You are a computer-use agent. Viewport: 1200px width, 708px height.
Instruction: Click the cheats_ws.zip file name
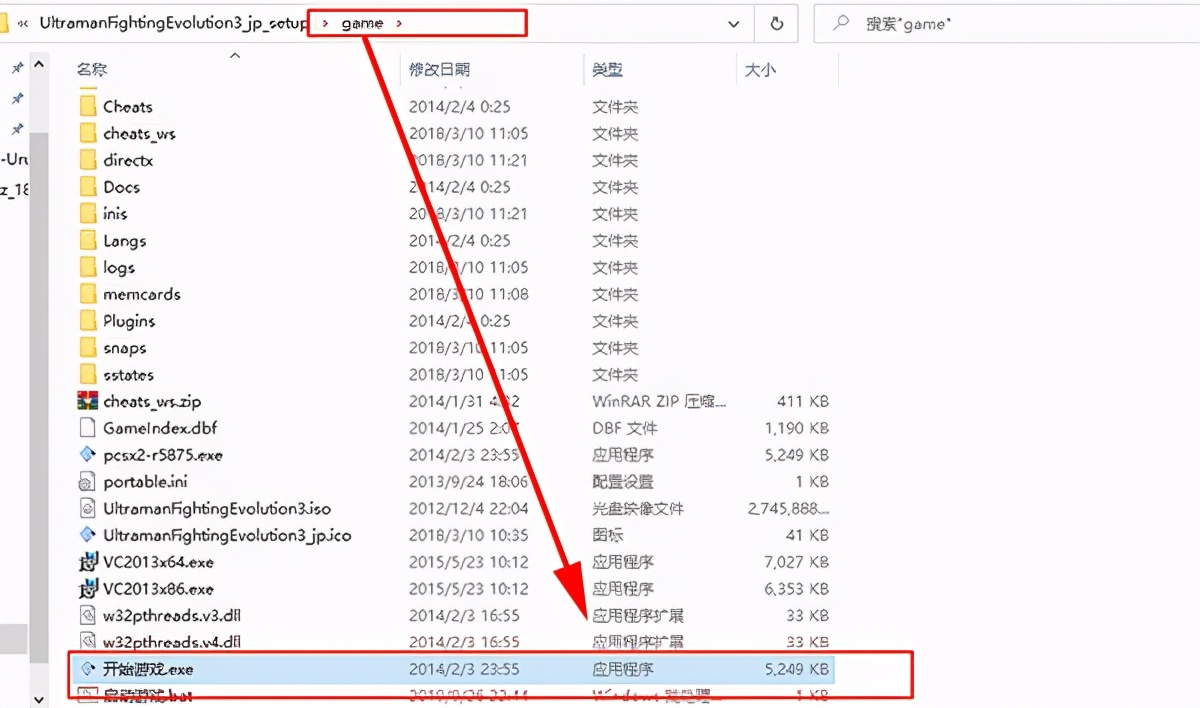tap(152, 401)
